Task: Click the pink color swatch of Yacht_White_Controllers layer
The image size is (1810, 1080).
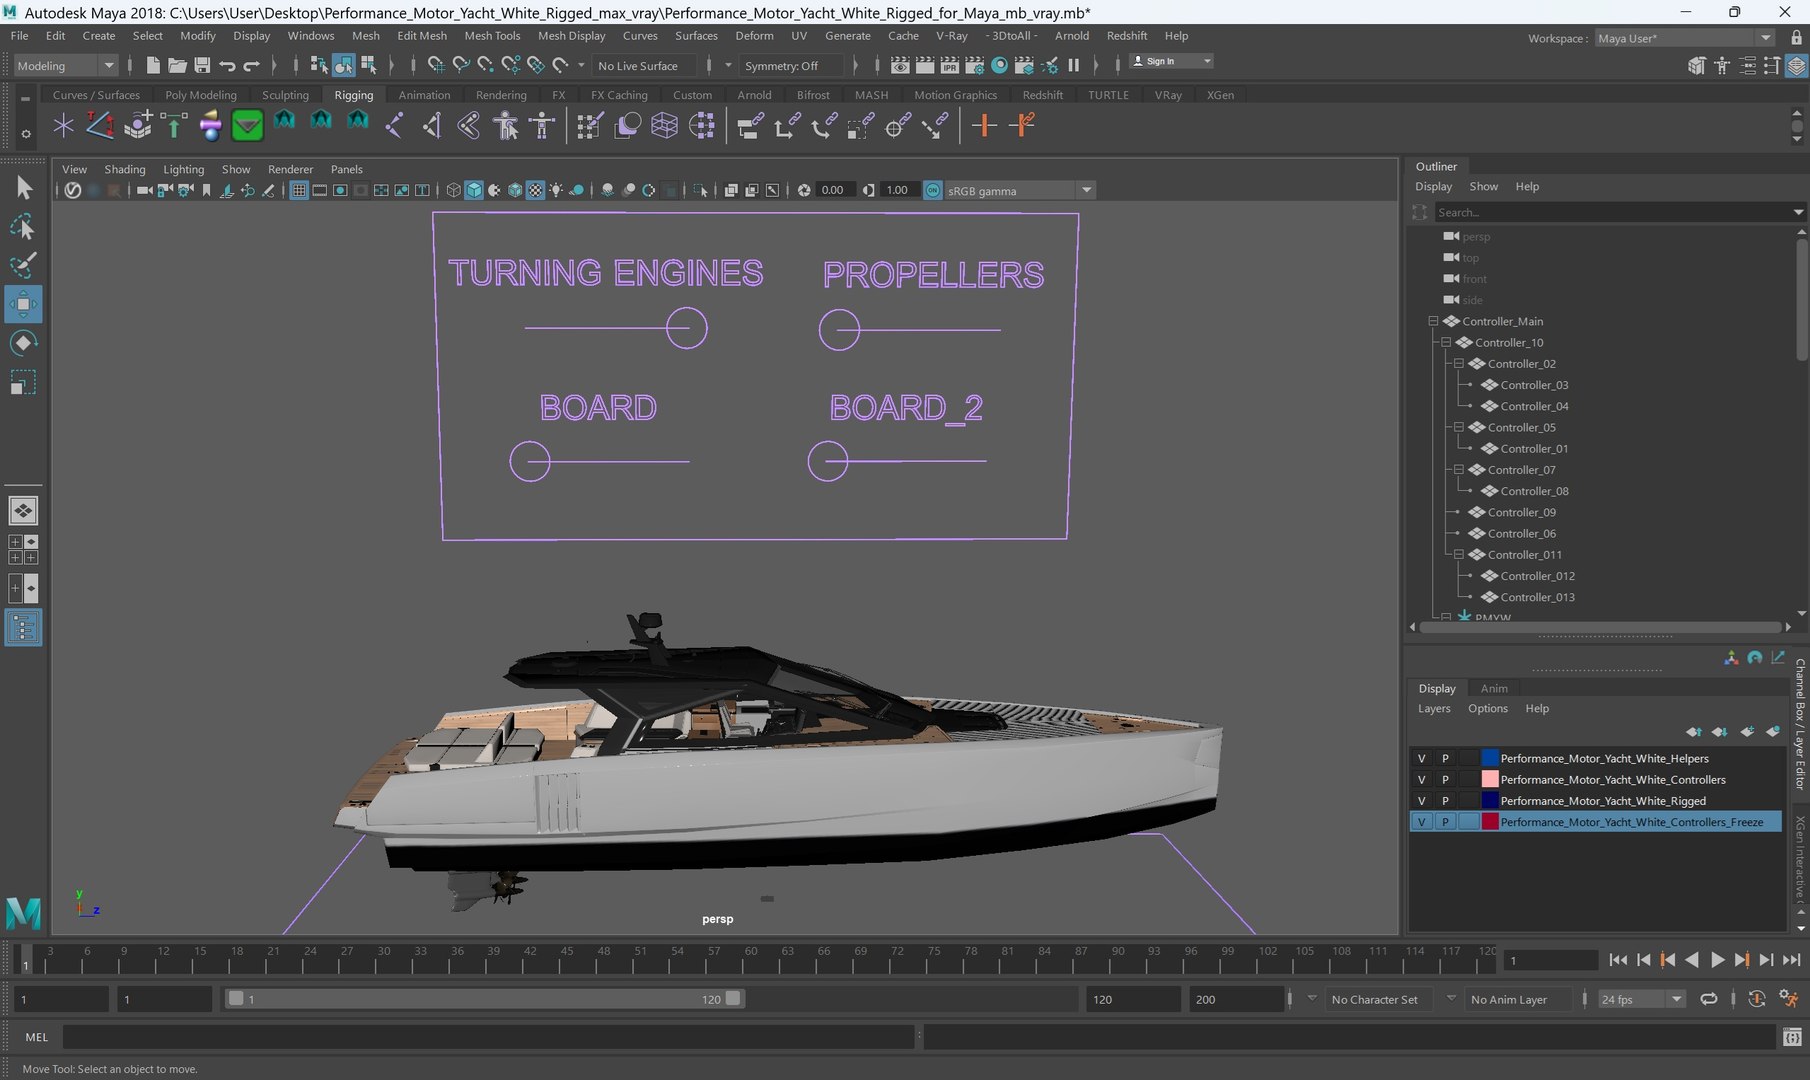Action: point(1490,779)
